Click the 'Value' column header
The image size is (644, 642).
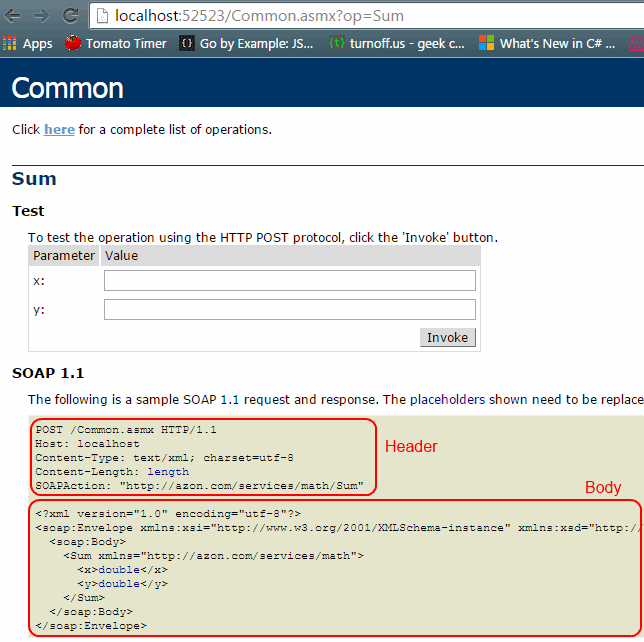[x=121, y=256]
